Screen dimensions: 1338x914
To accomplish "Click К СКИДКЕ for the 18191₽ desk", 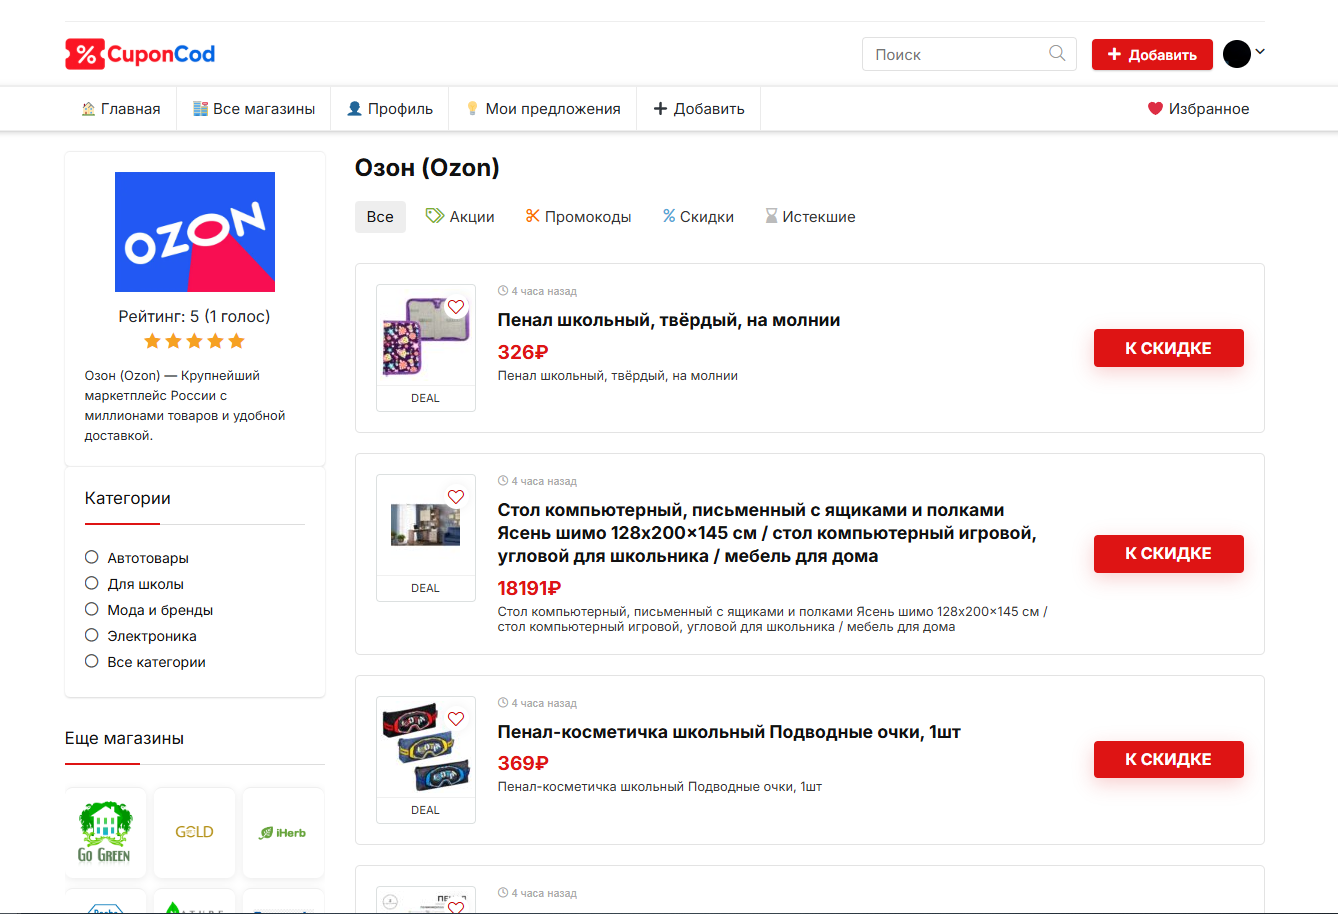I will [1168, 554].
